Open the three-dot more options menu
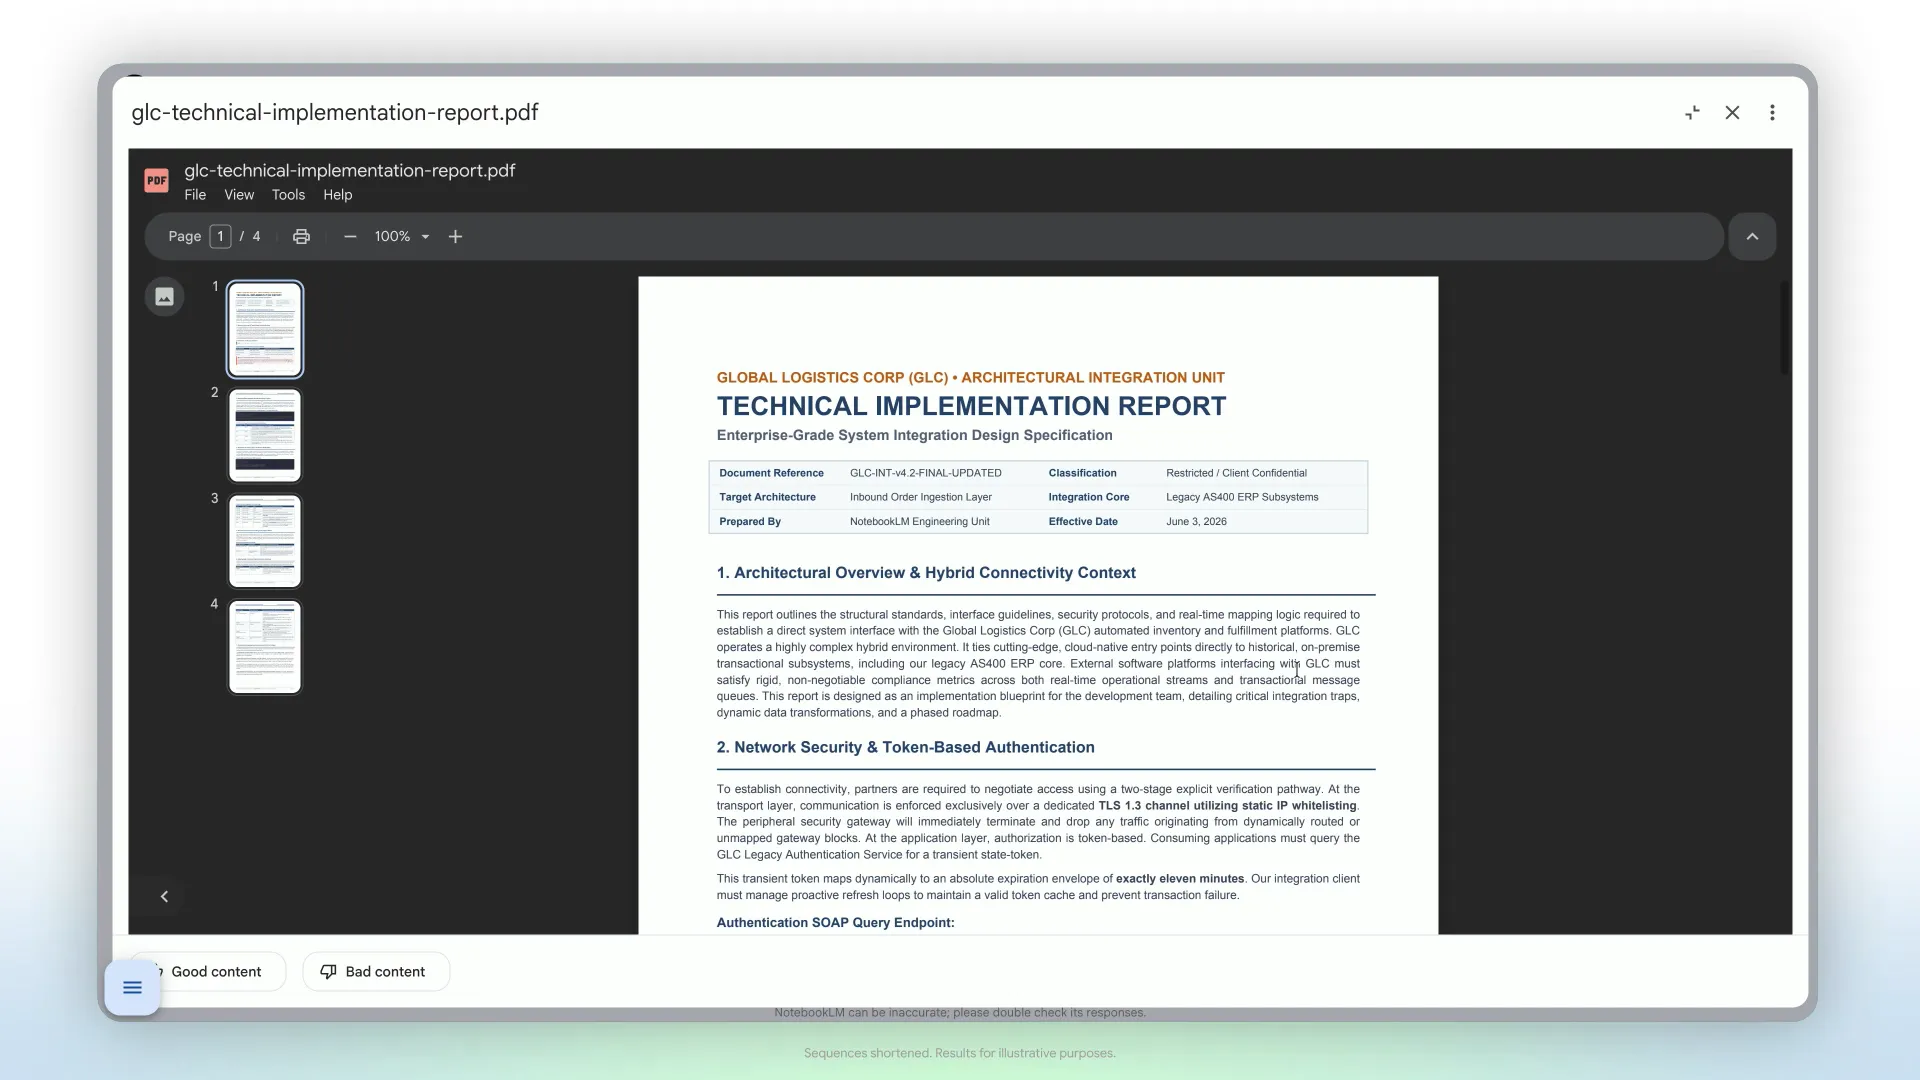This screenshot has height=1080, width=1920. click(1772, 113)
